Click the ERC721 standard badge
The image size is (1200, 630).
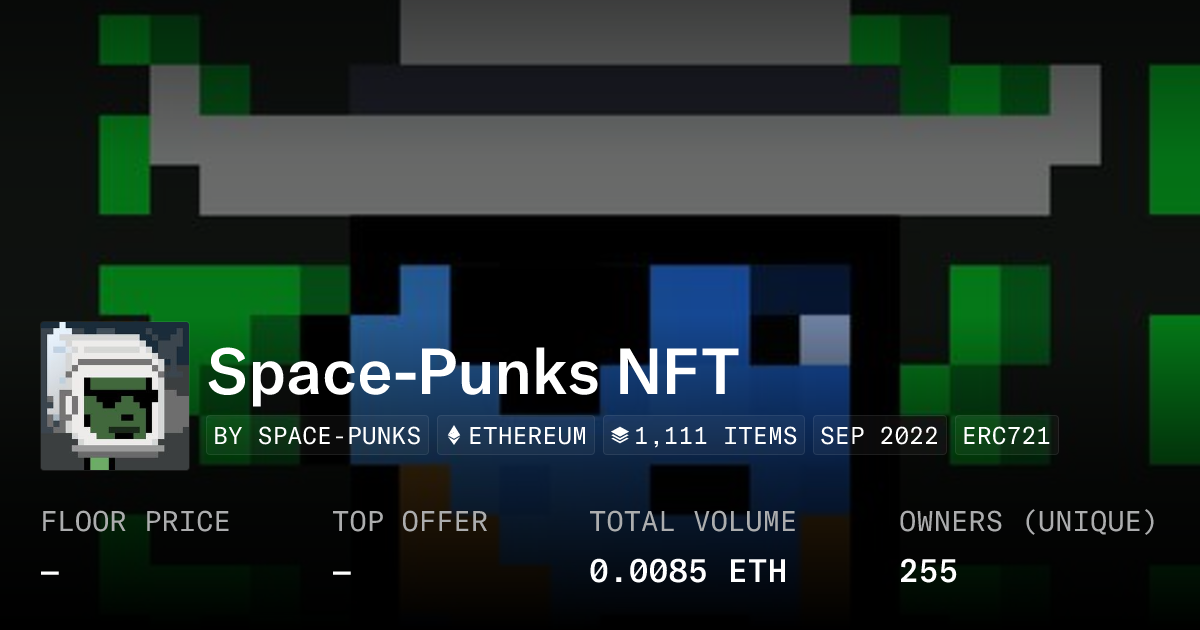1006,435
